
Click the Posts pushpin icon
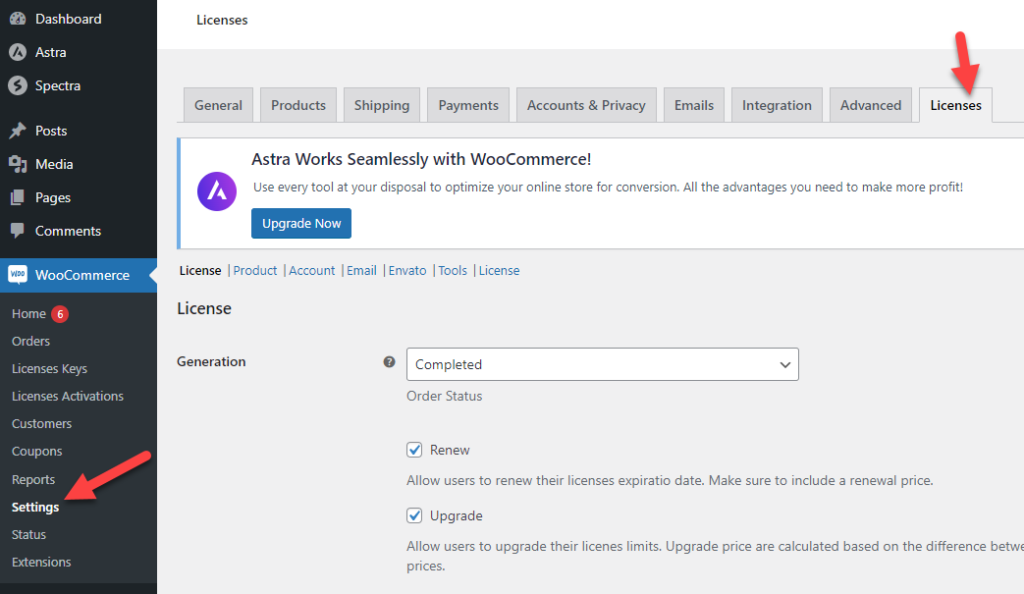tap(18, 131)
